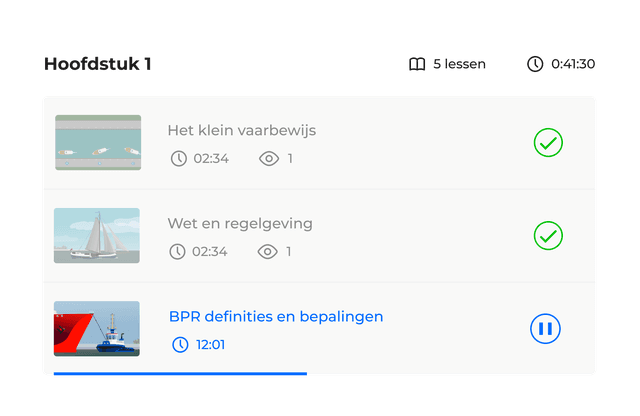Image resolution: width=640 pixels, height=416 pixels.
Task: Click the Hoofdstuk 1 chapter heading
Action: tap(98, 64)
